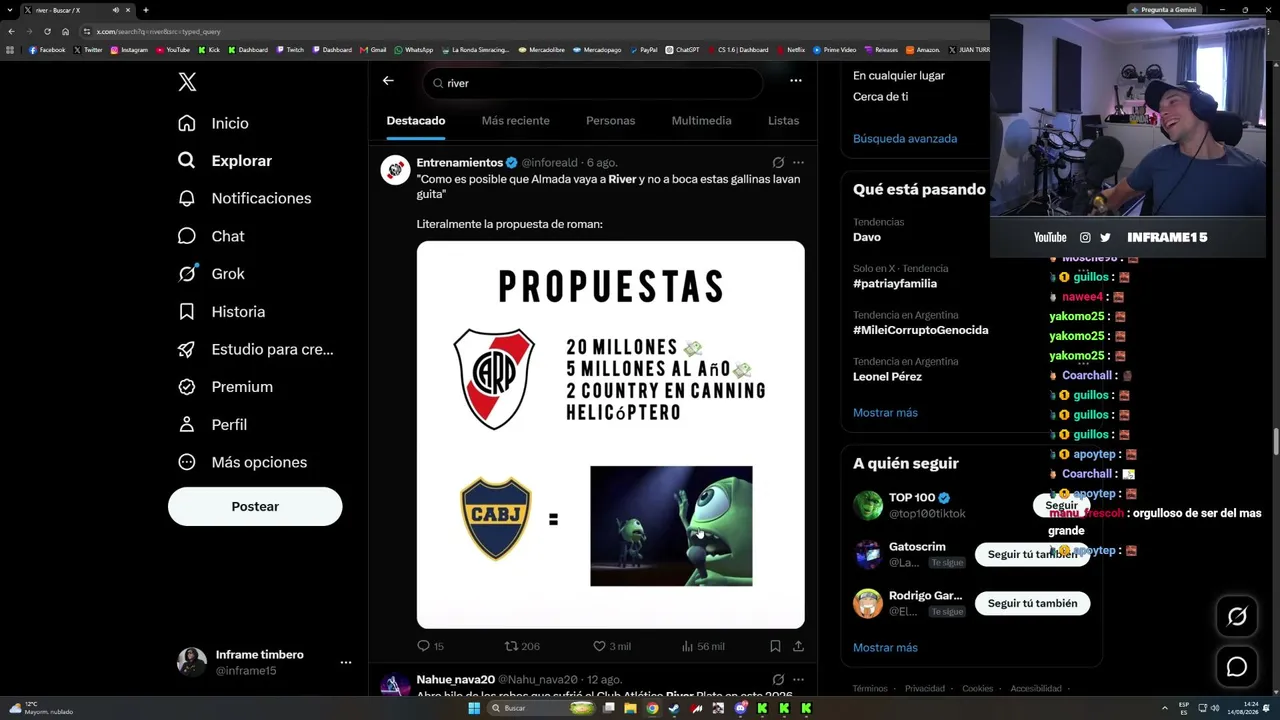
Task: Select the 'En cualquier lugar' filter
Action: 899,75
